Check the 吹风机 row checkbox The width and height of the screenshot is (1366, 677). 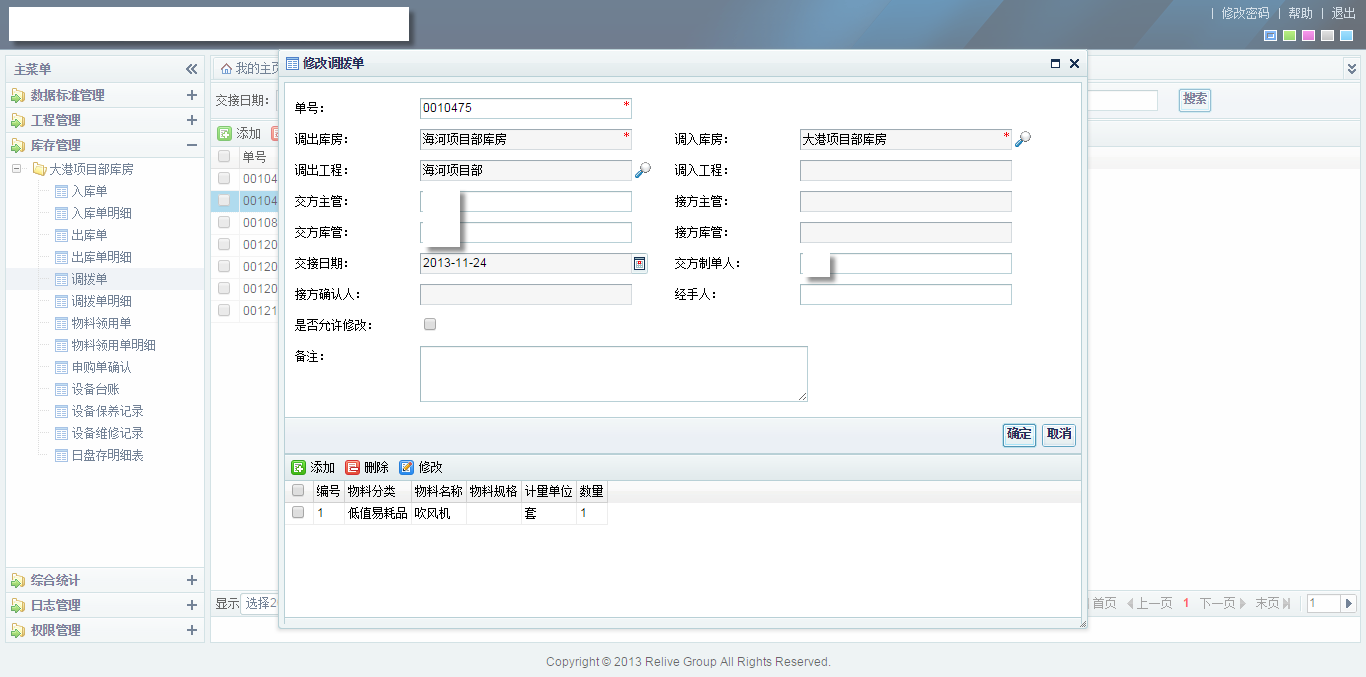(x=297, y=513)
